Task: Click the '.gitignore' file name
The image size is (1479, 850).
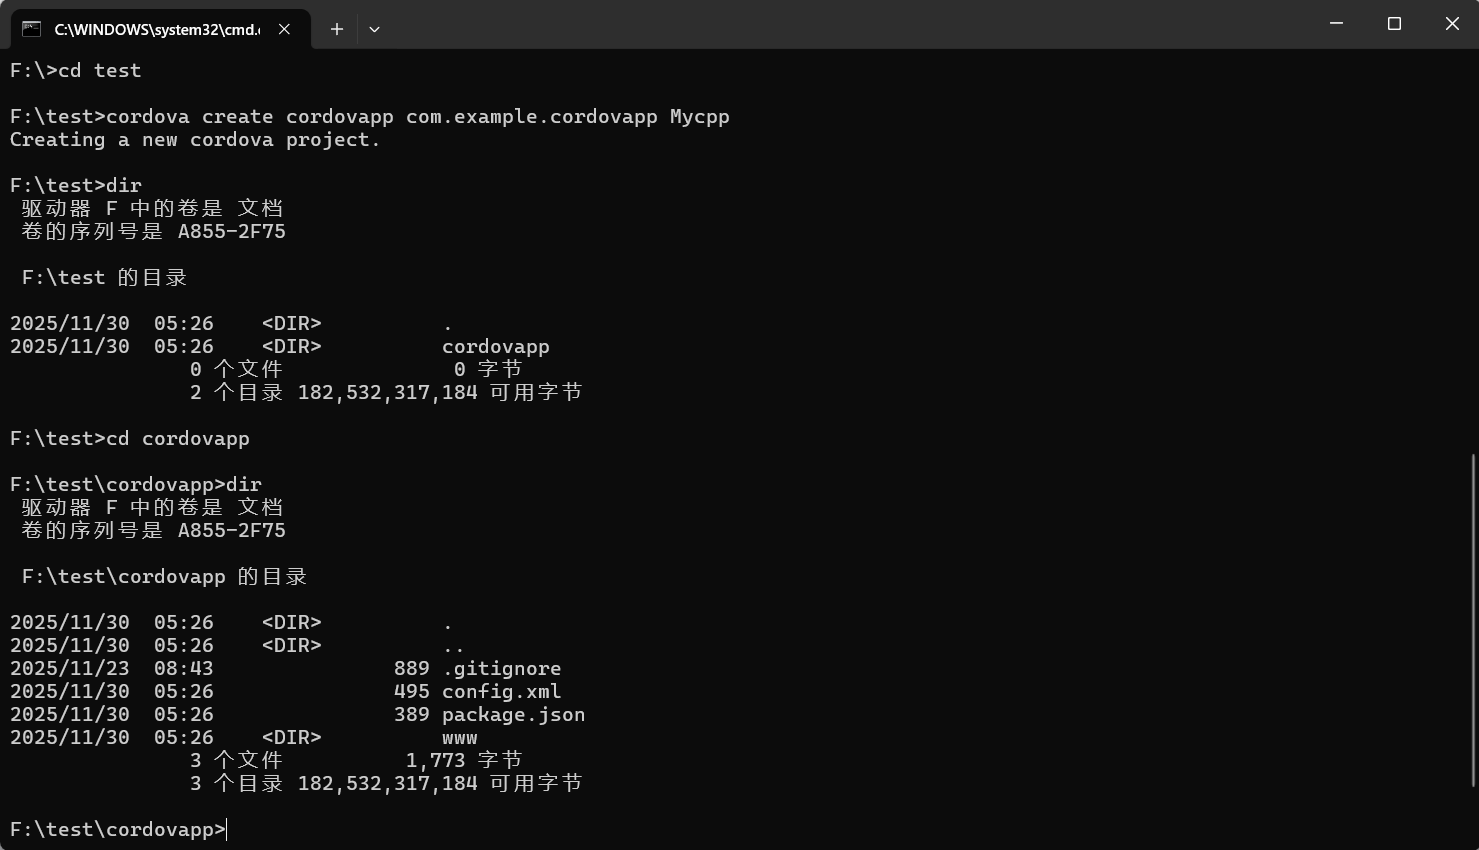Action: pyautogui.click(x=502, y=668)
